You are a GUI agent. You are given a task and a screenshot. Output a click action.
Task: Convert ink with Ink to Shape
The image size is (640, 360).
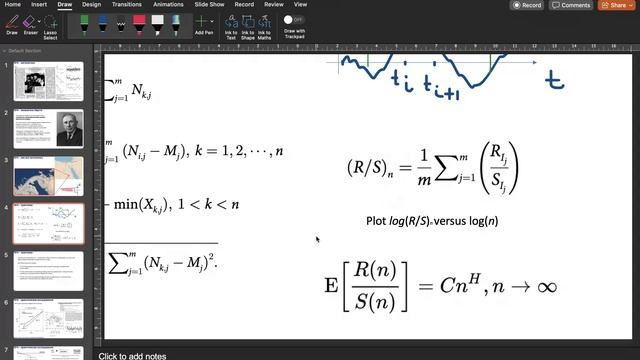[x=248, y=27]
